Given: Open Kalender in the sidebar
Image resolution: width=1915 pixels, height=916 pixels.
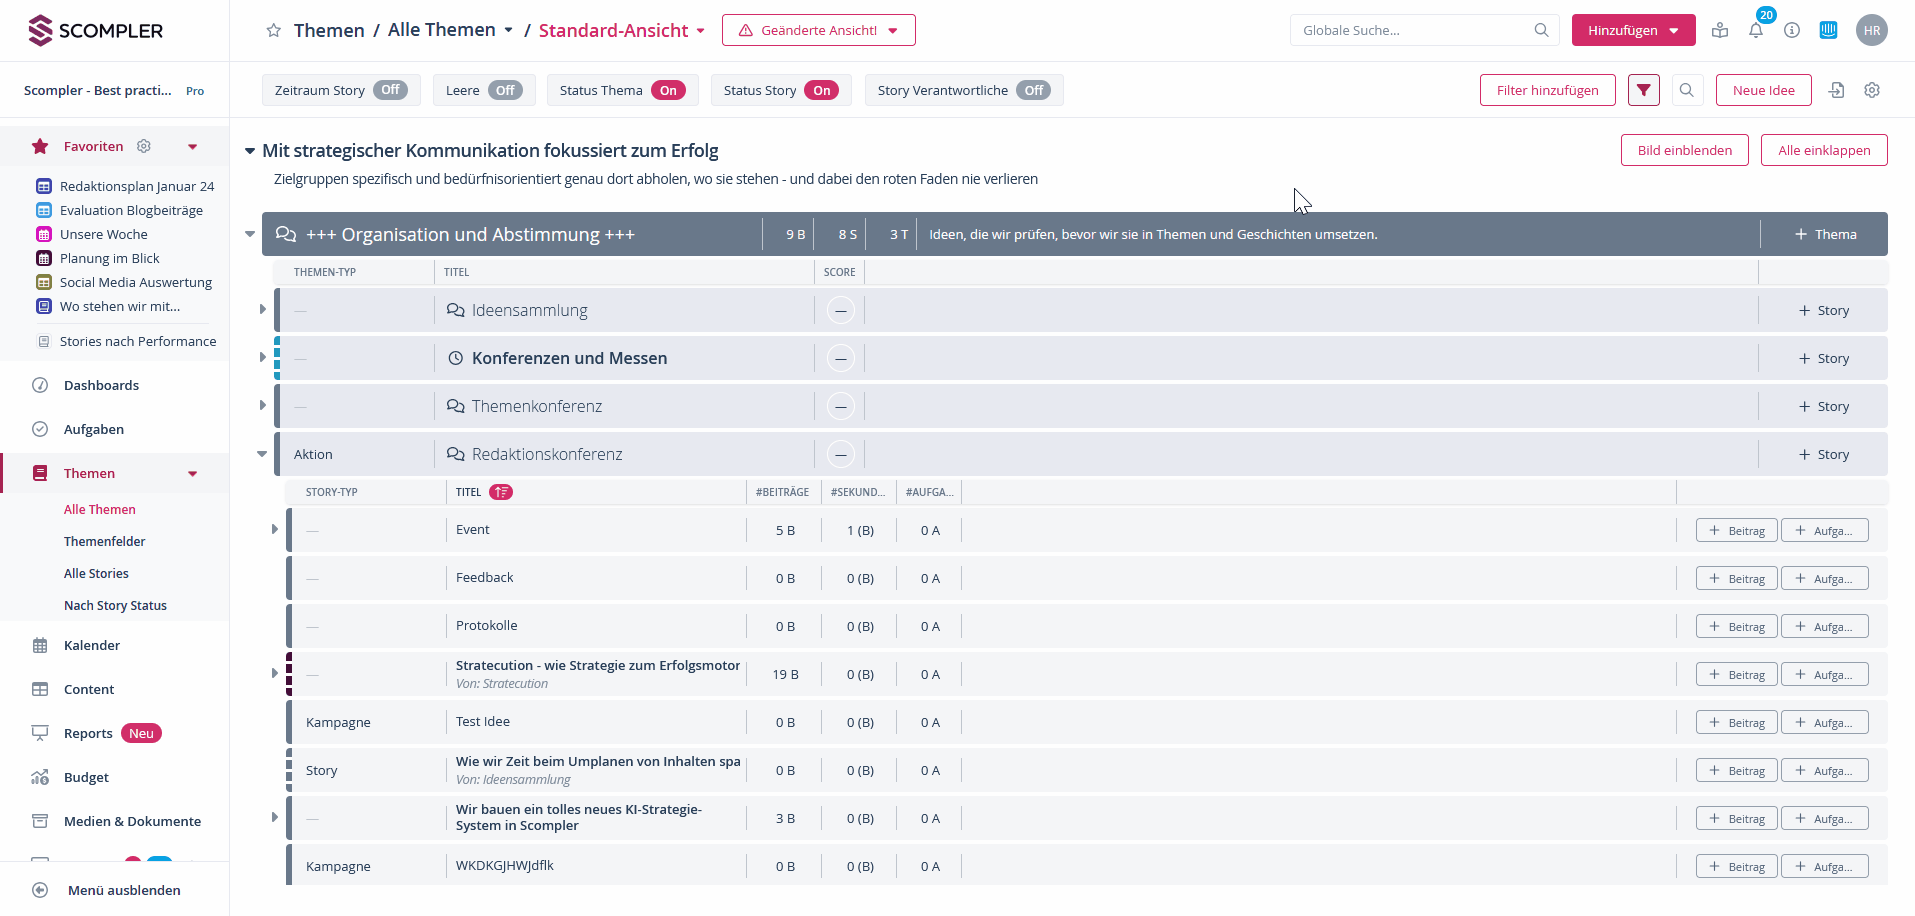Looking at the screenshot, I should pyautogui.click(x=92, y=645).
